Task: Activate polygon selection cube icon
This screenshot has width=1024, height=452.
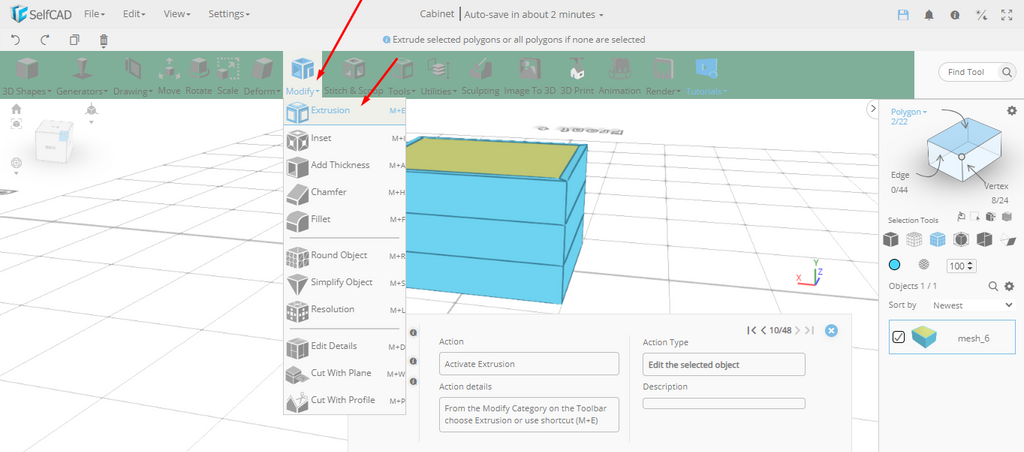Action: (937, 239)
